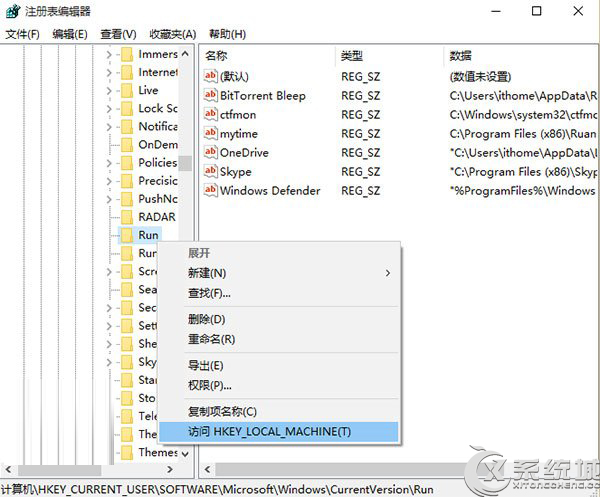The image size is (600, 497).
Task: Select the C:\Windows\system32\ctfmo data cell
Action: pos(523,114)
